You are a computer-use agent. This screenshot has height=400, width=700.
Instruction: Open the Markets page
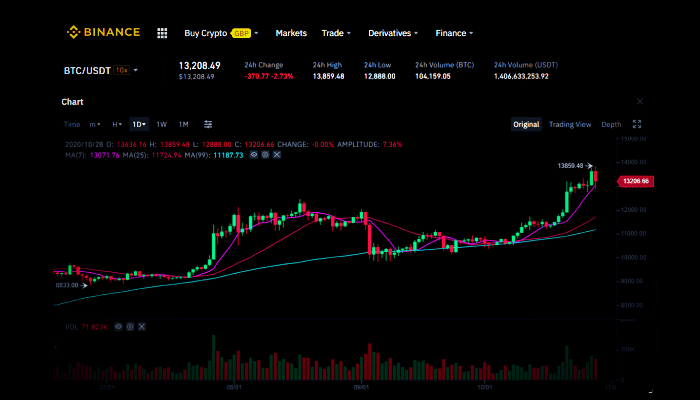(291, 33)
